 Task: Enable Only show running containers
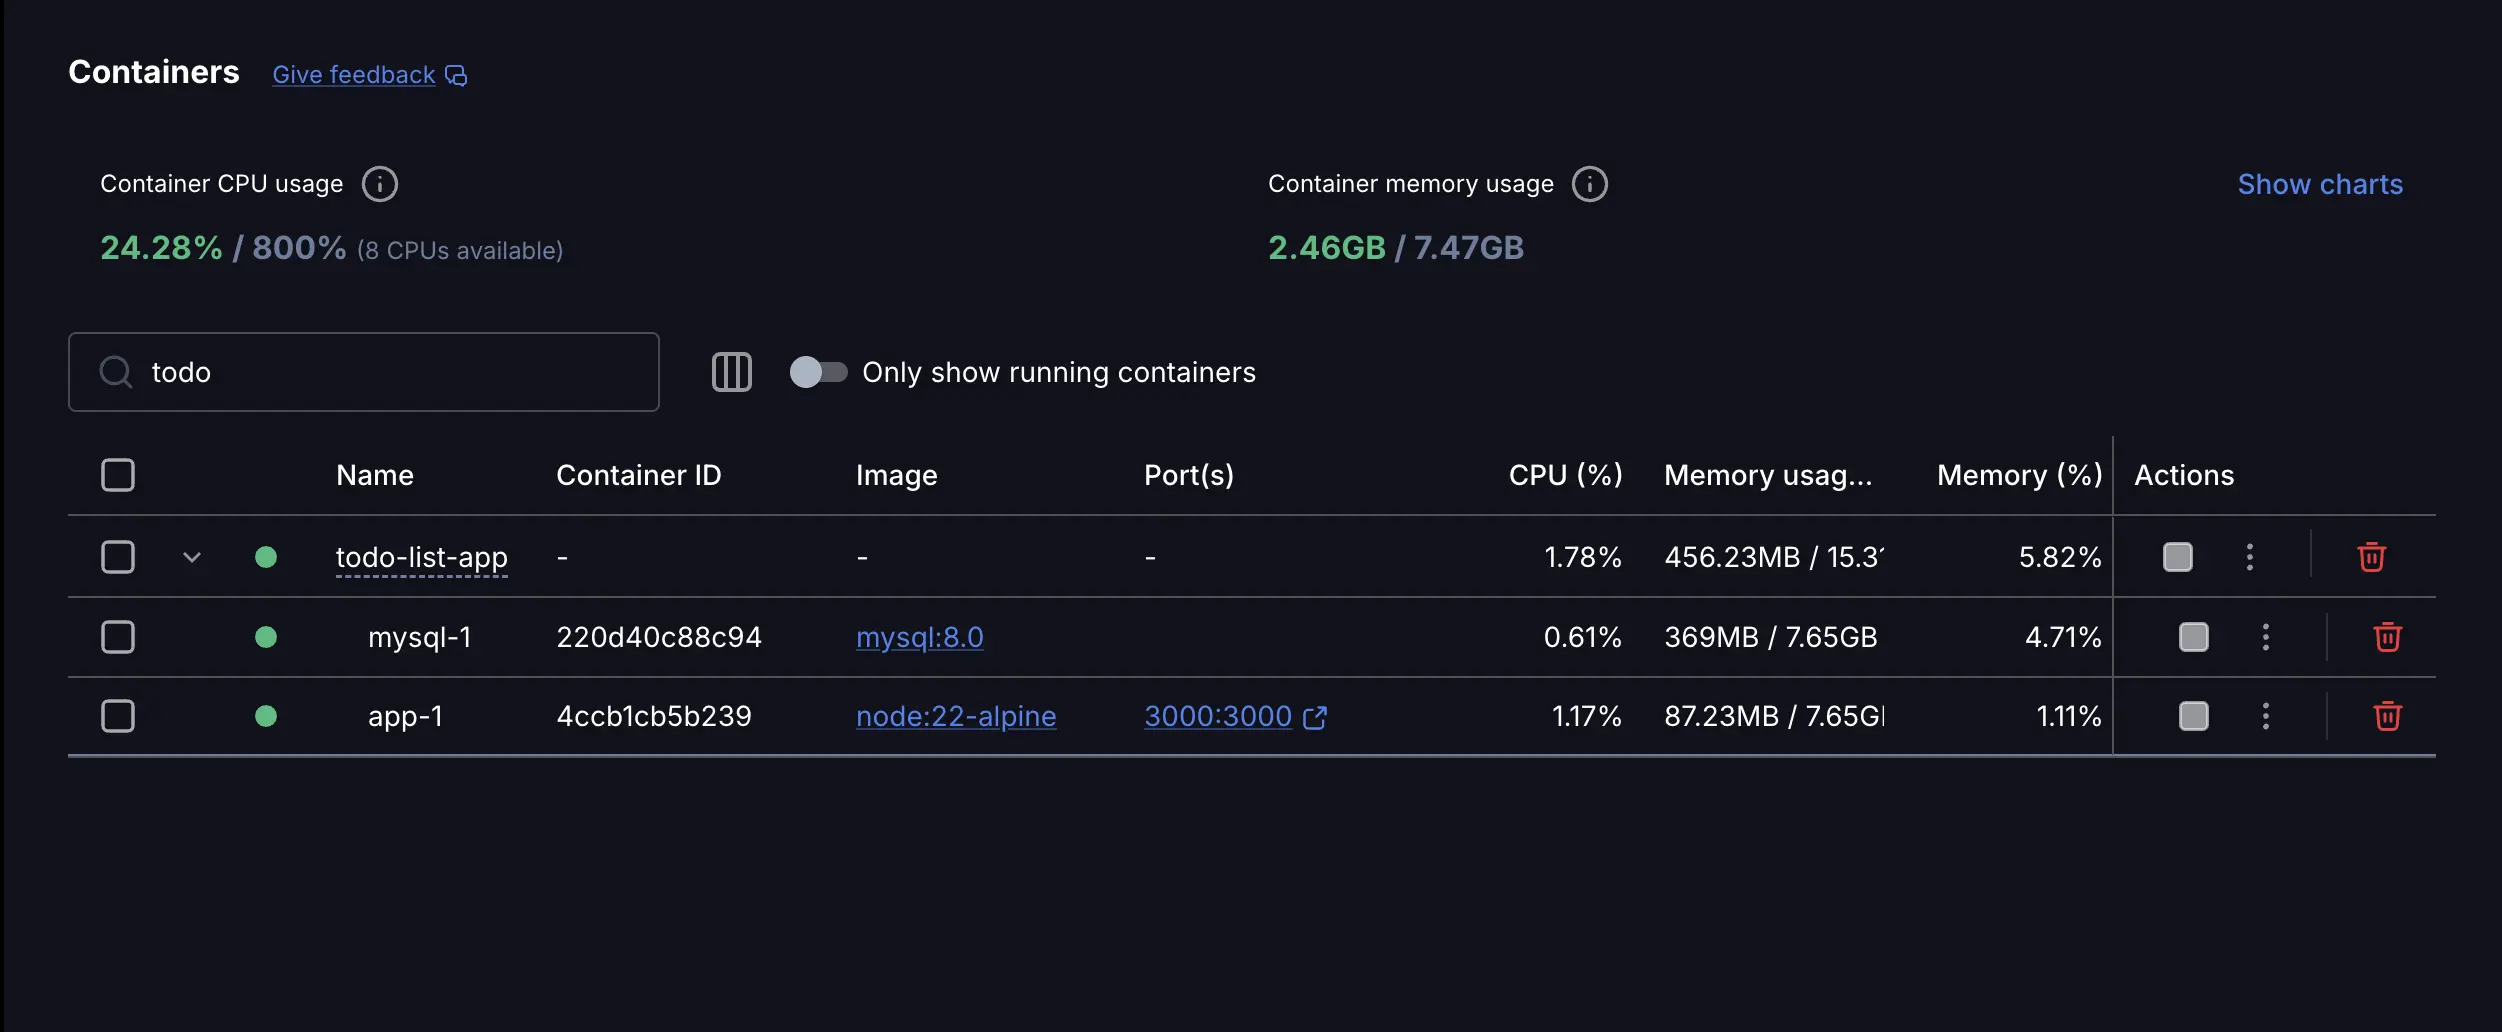pyautogui.click(x=819, y=372)
